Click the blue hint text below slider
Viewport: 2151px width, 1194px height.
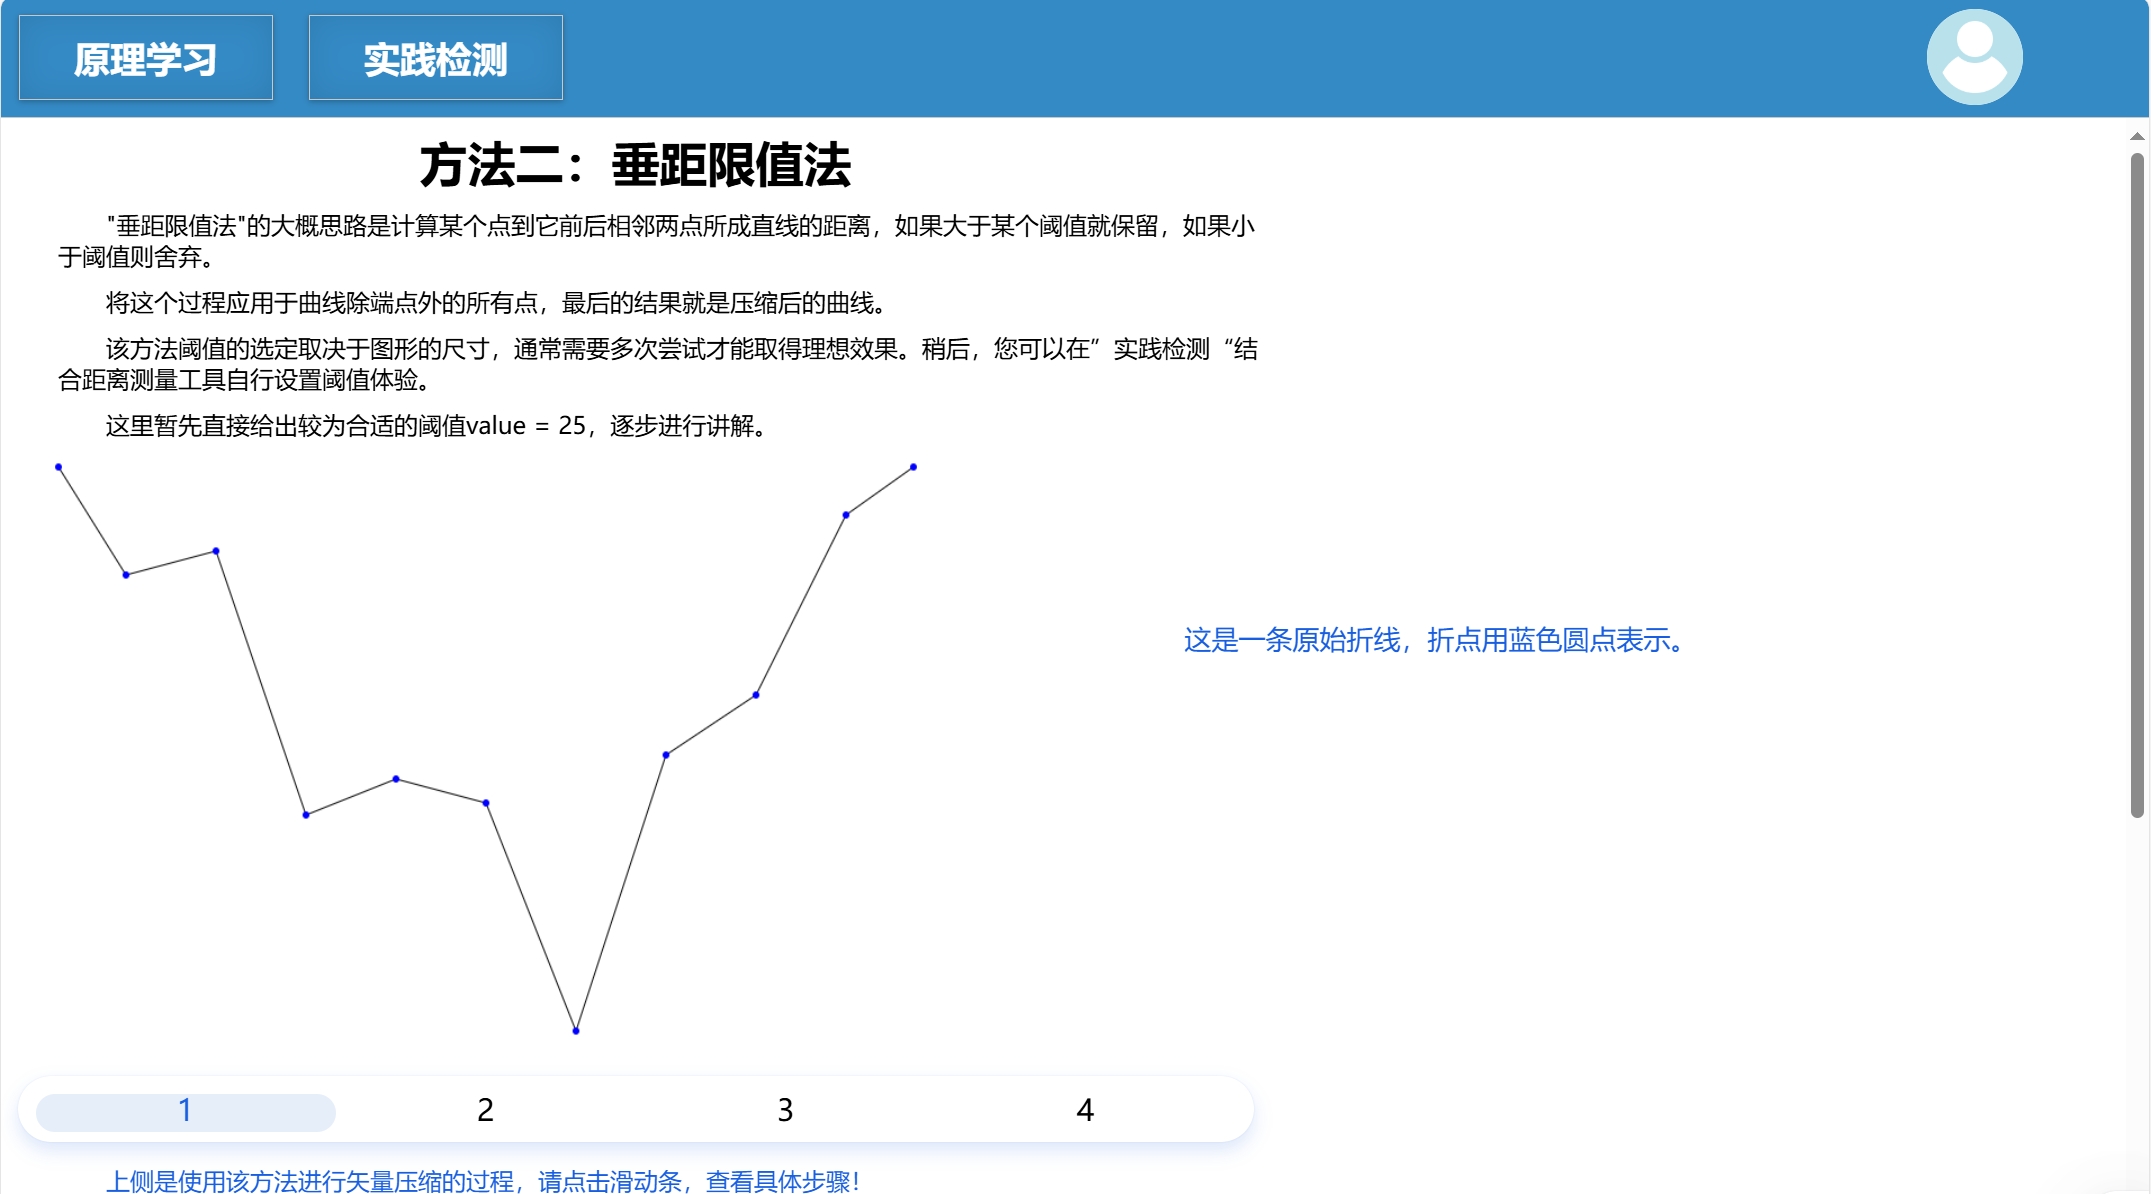[482, 1181]
